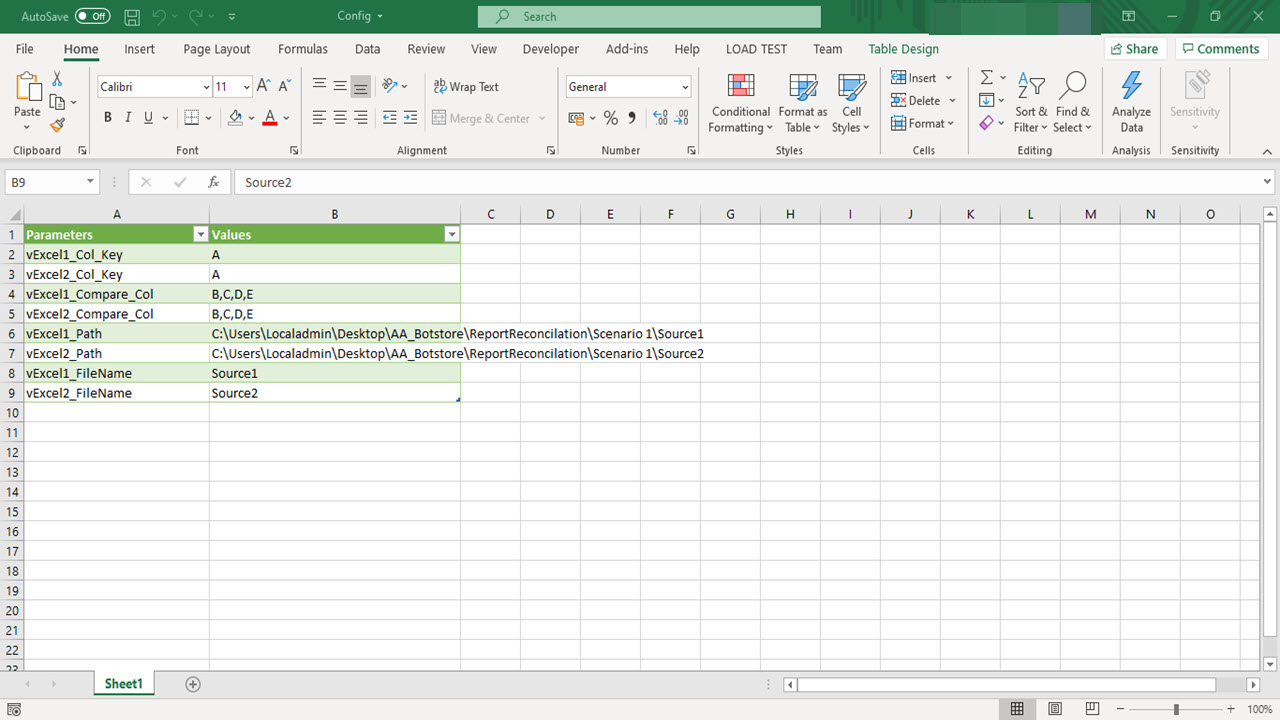Expand the formula bar chevron
This screenshot has width=1280, height=720.
tap(1268, 182)
